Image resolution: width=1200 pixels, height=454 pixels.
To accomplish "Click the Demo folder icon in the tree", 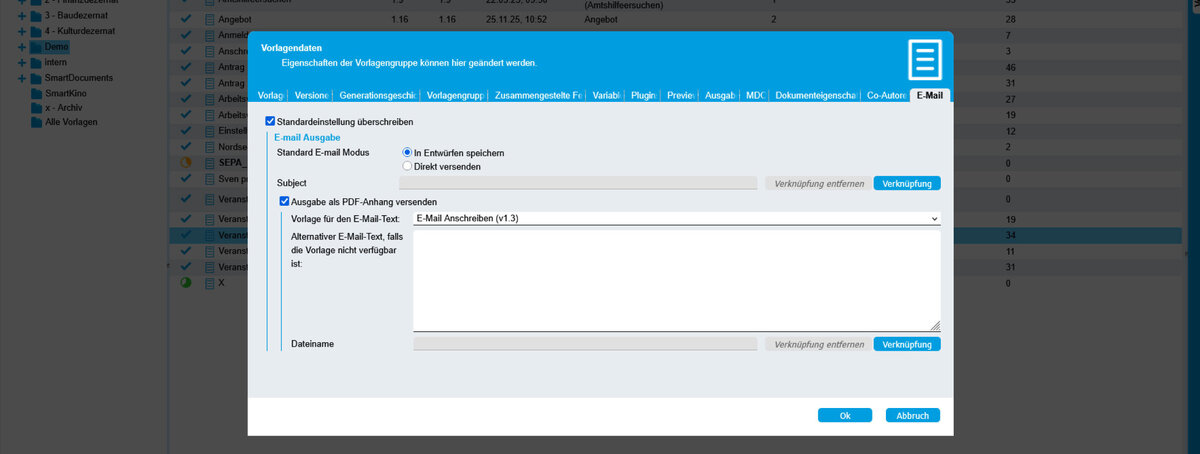I will coord(36,47).
